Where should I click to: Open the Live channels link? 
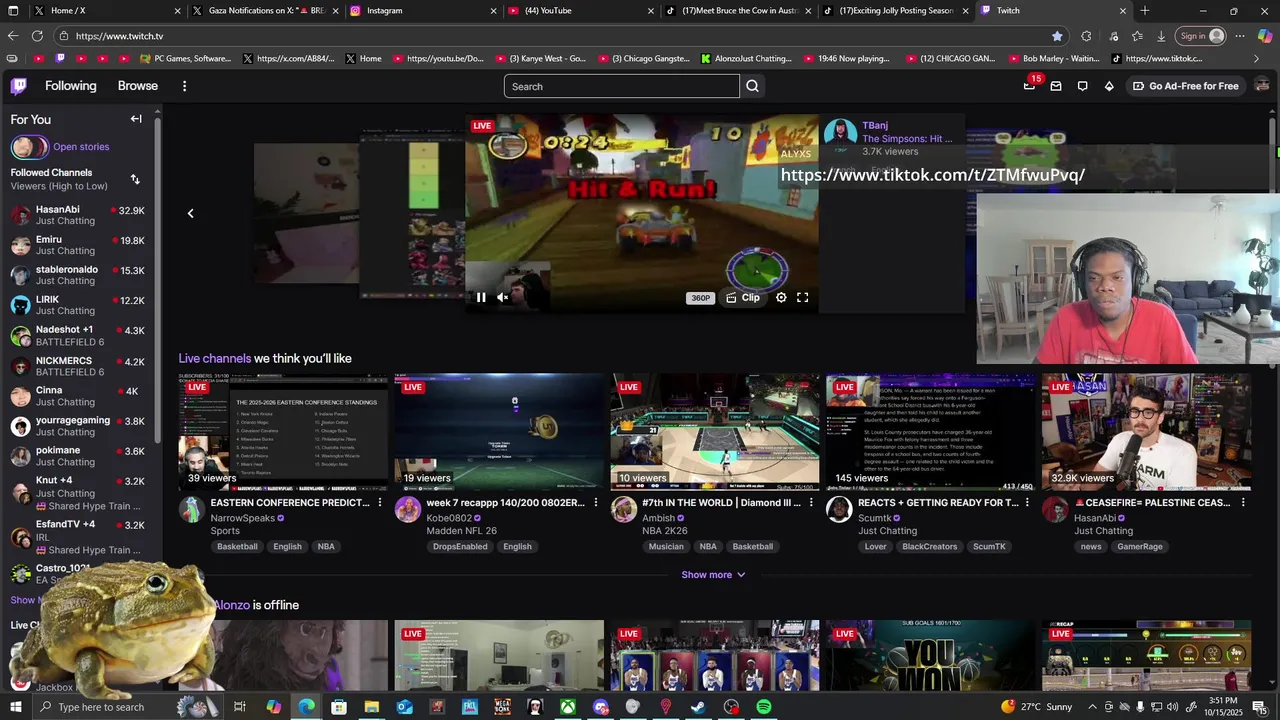point(215,358)
